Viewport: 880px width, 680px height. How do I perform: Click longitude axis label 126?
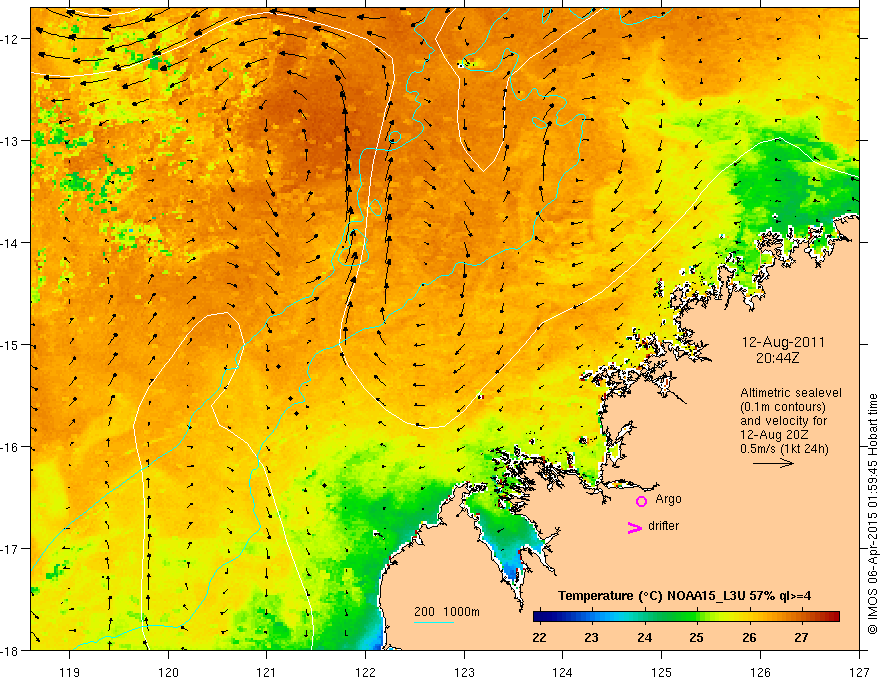click(x=760, y=672)
